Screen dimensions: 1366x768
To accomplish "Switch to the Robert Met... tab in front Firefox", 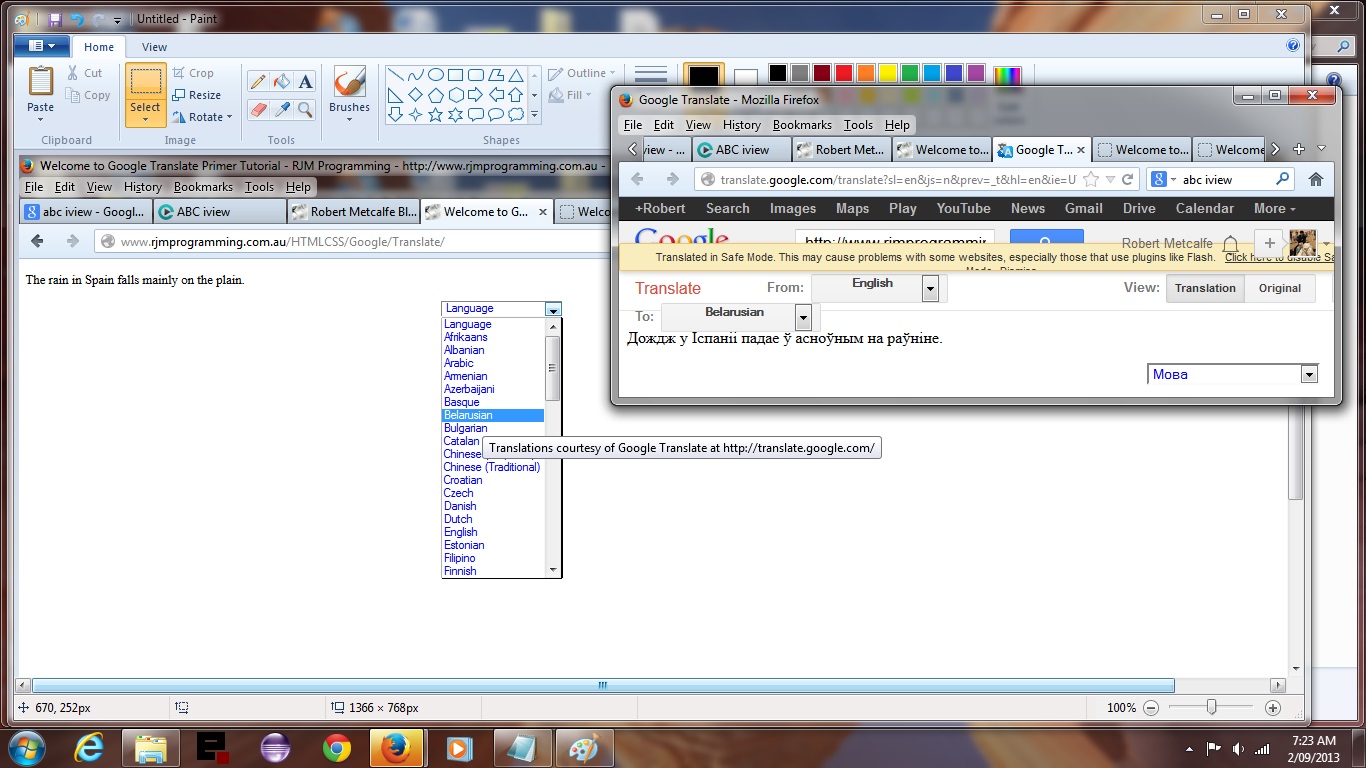I will pos(841,150).
